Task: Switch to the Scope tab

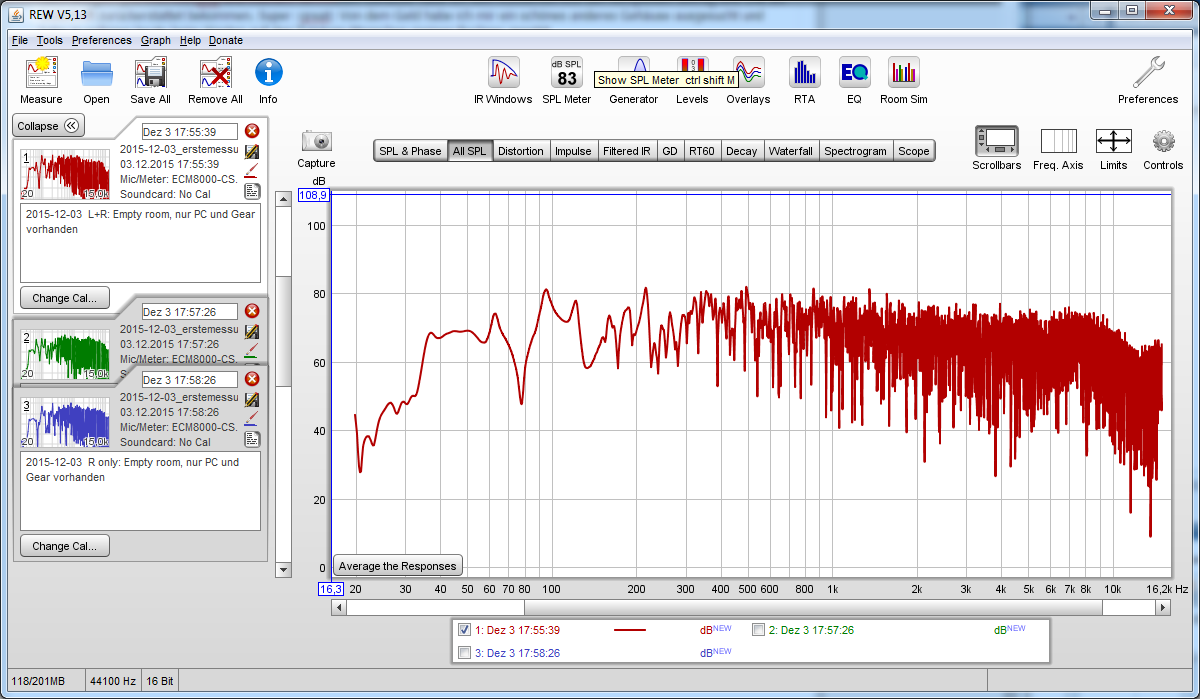Action: [914, 151]
